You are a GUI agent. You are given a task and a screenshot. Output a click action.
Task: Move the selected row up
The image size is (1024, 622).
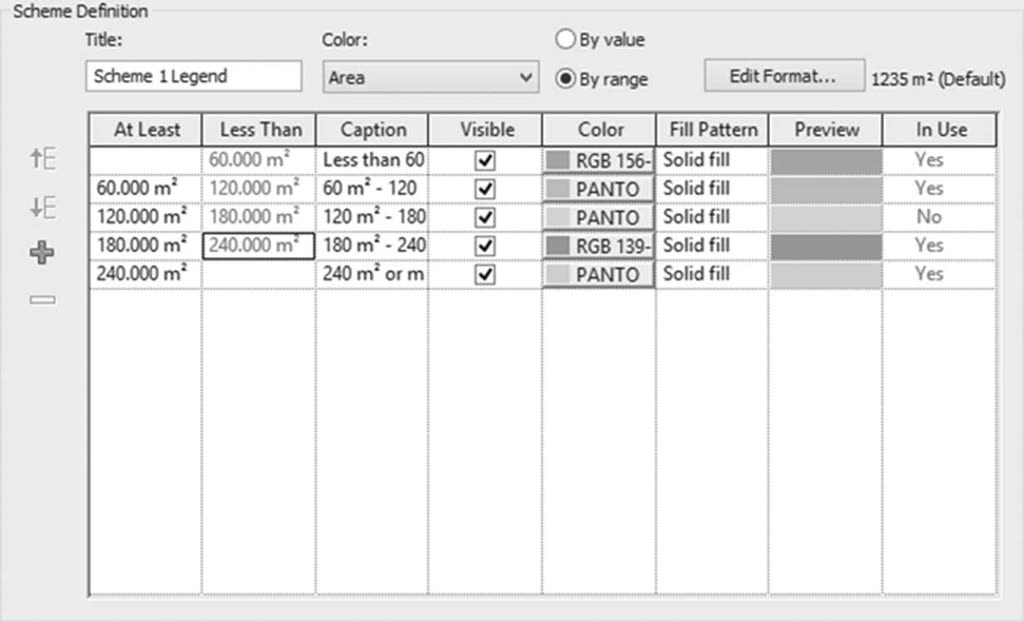(x=43, y=159)
